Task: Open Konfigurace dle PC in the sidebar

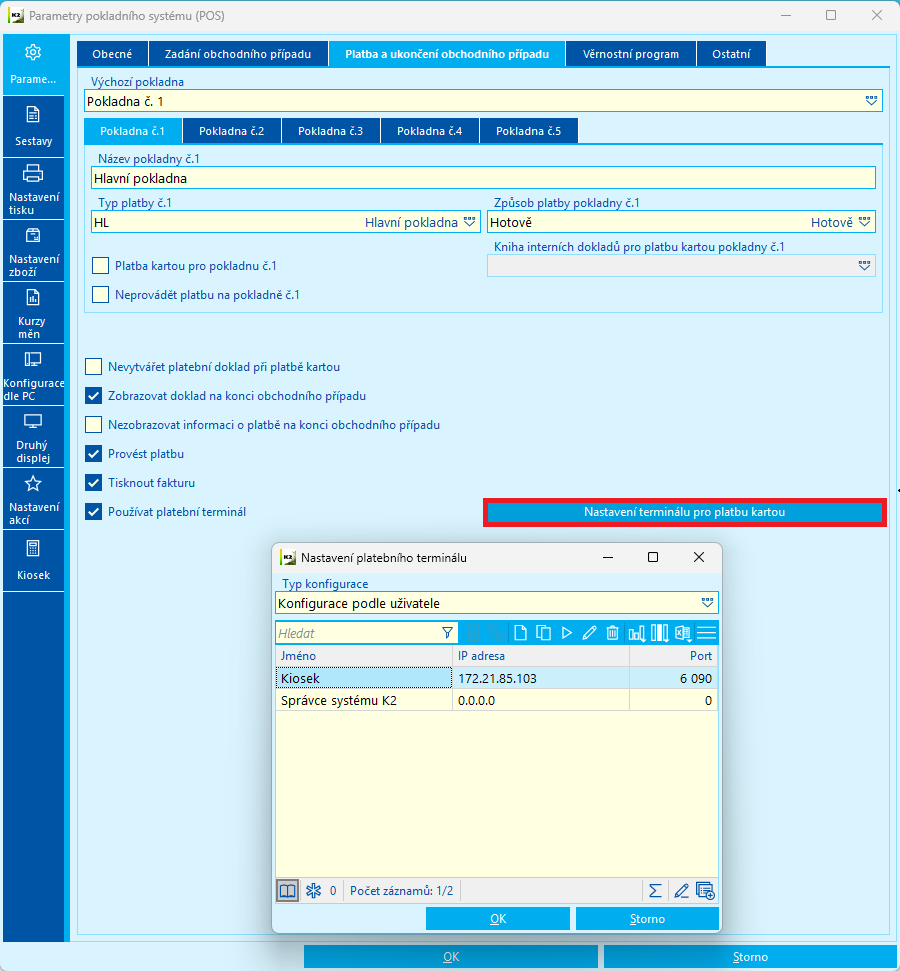Action: coord(33,374)
